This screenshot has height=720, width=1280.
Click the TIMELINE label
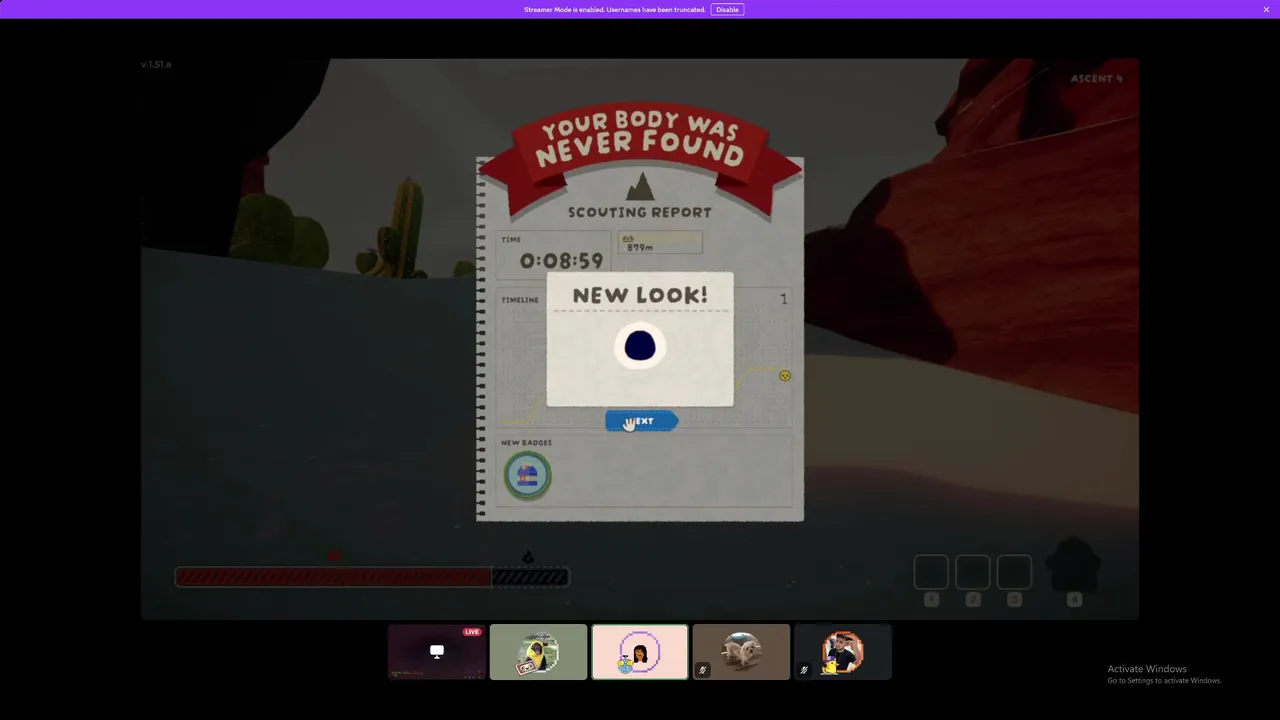click(520, 300)
